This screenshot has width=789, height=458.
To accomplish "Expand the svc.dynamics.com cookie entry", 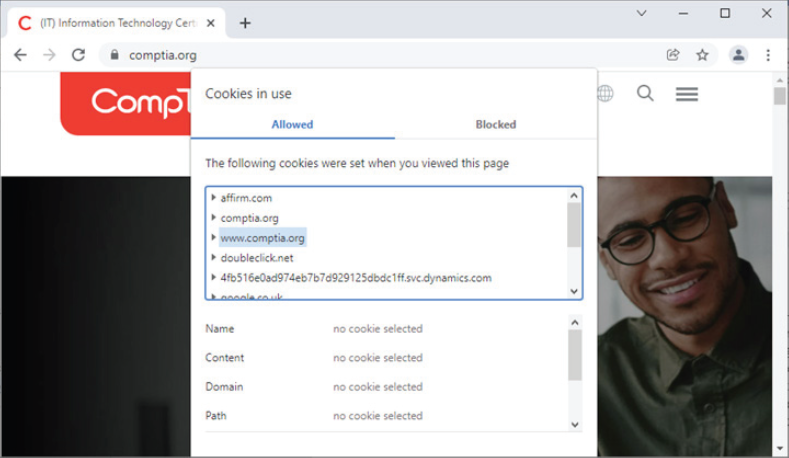I will pyautogui.click(x=213, y=277).
